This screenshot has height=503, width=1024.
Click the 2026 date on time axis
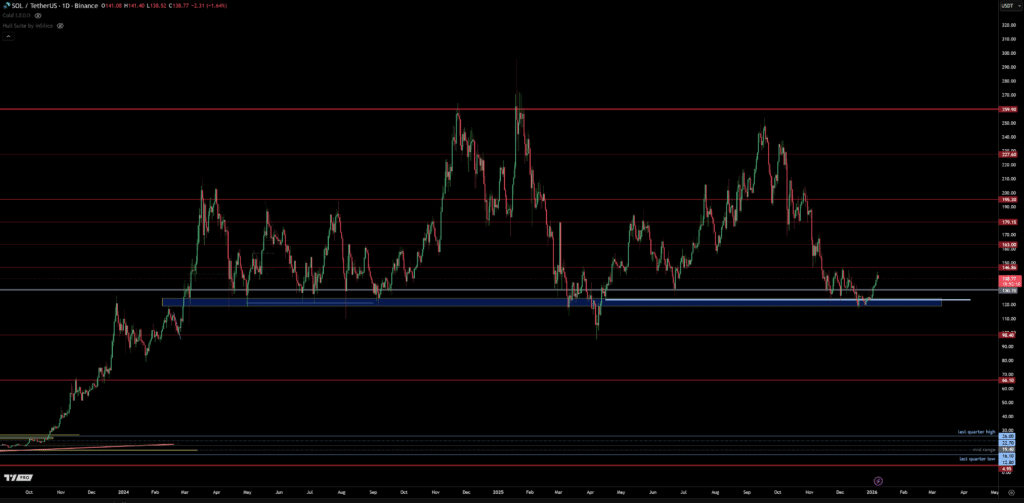[872, 493]
